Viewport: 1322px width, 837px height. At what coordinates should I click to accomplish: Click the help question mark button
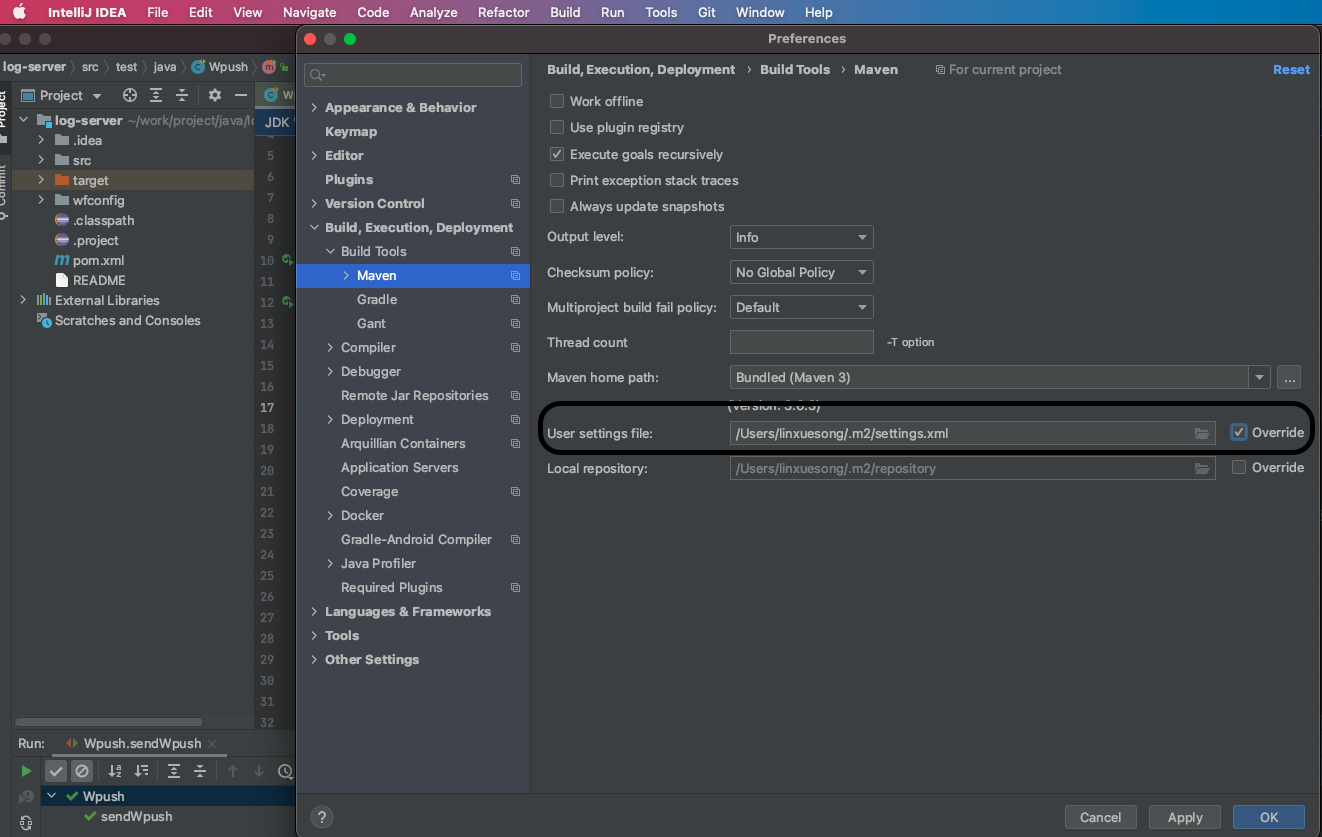[x=321, y=817]
